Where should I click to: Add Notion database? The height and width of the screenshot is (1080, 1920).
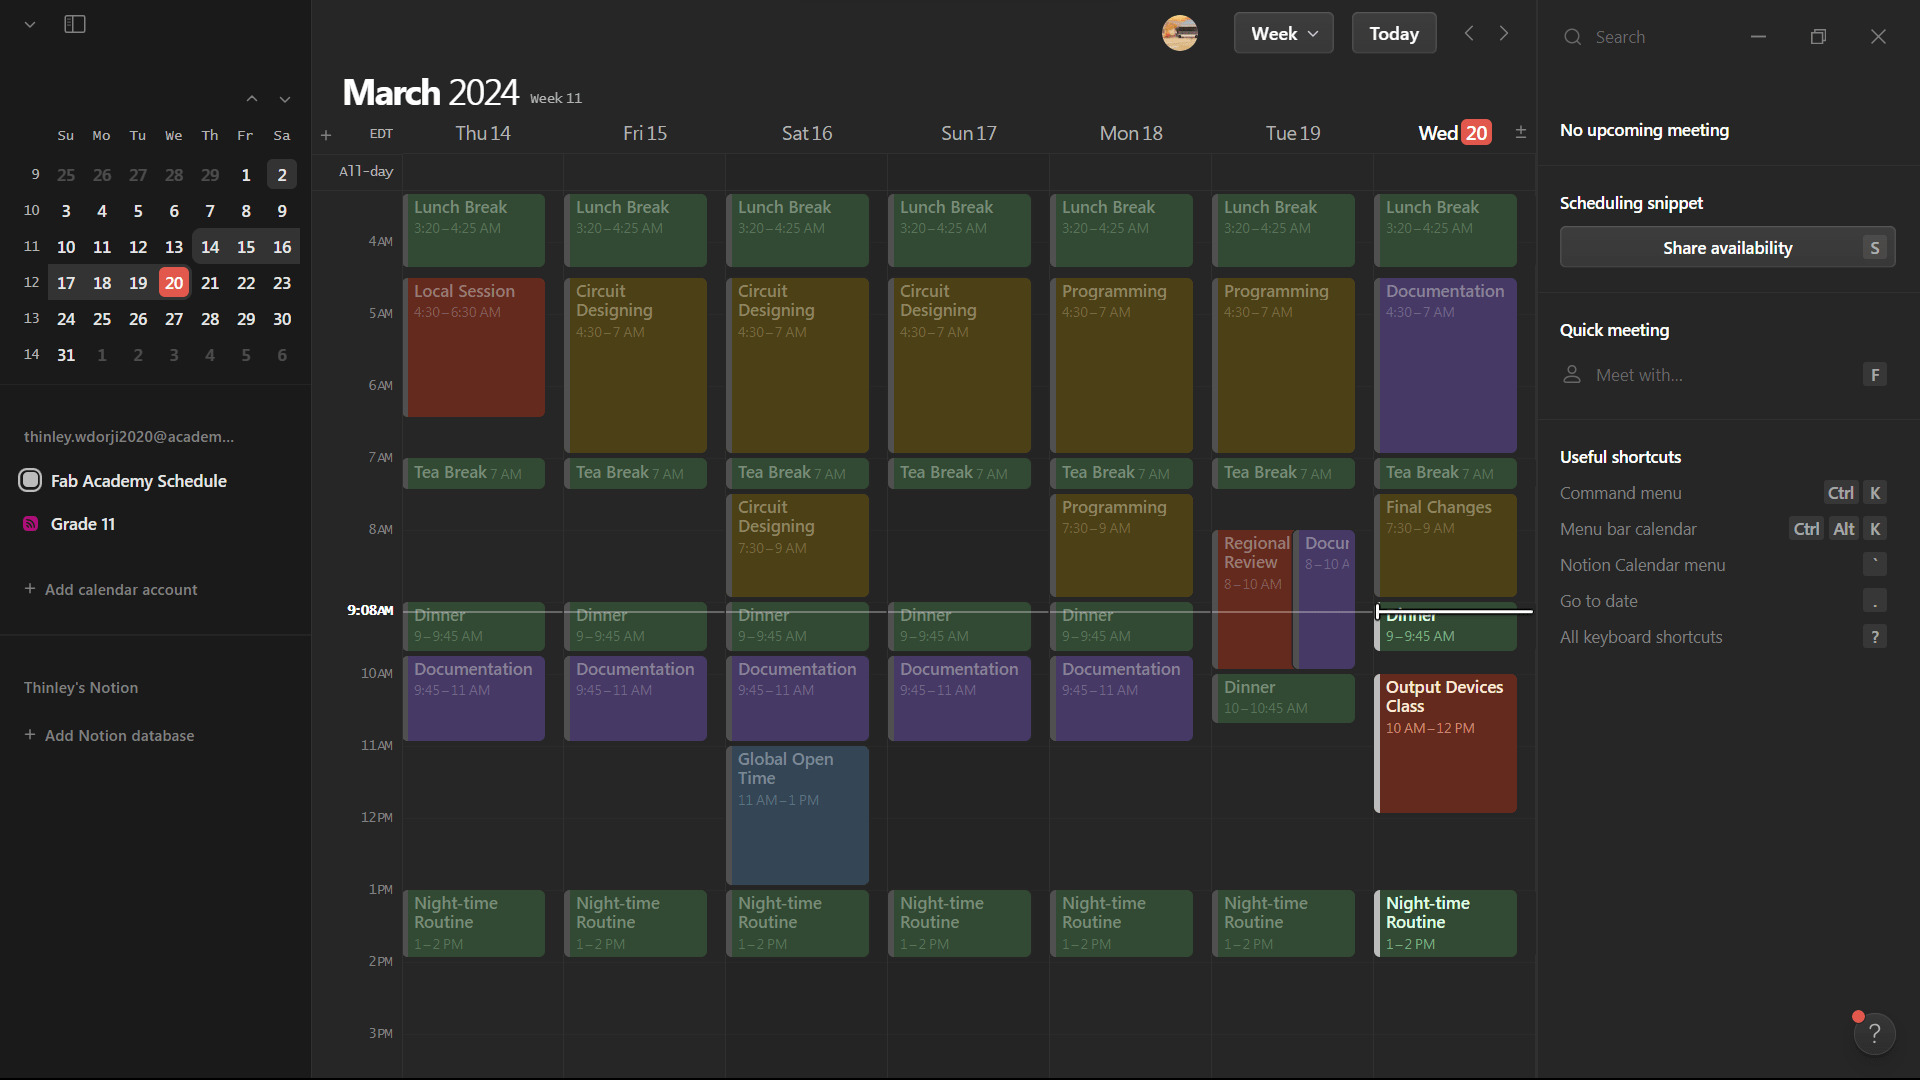click(109, 736)
